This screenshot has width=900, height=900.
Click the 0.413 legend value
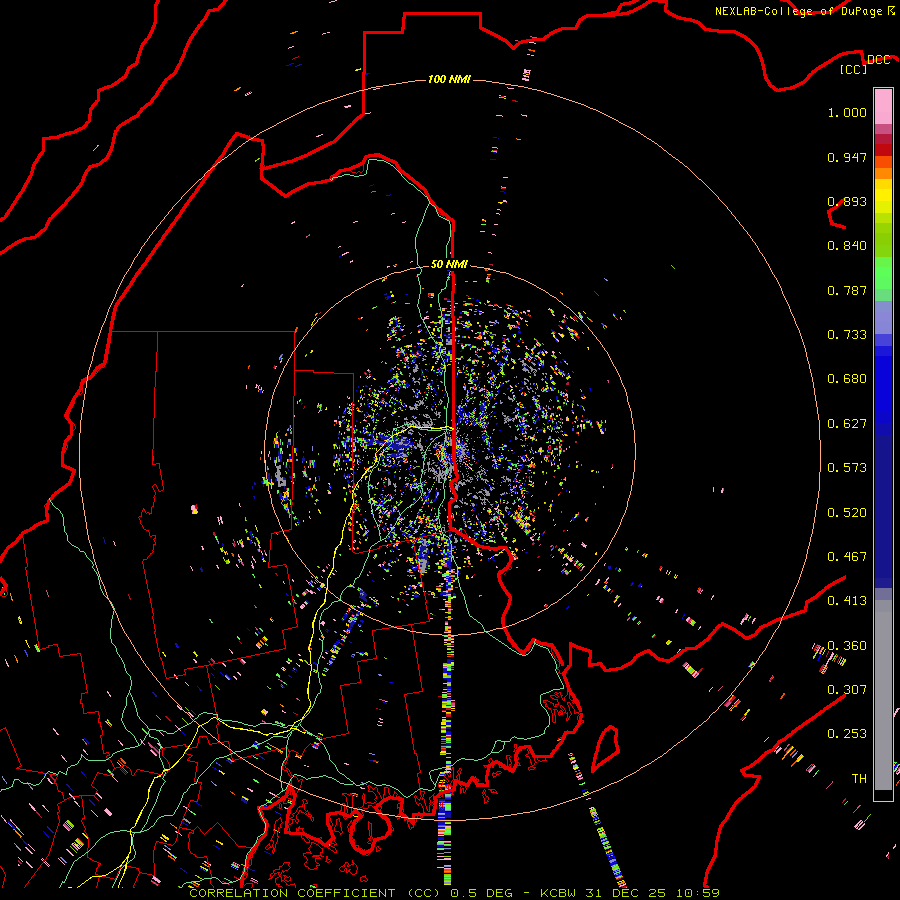click(847, 601)
